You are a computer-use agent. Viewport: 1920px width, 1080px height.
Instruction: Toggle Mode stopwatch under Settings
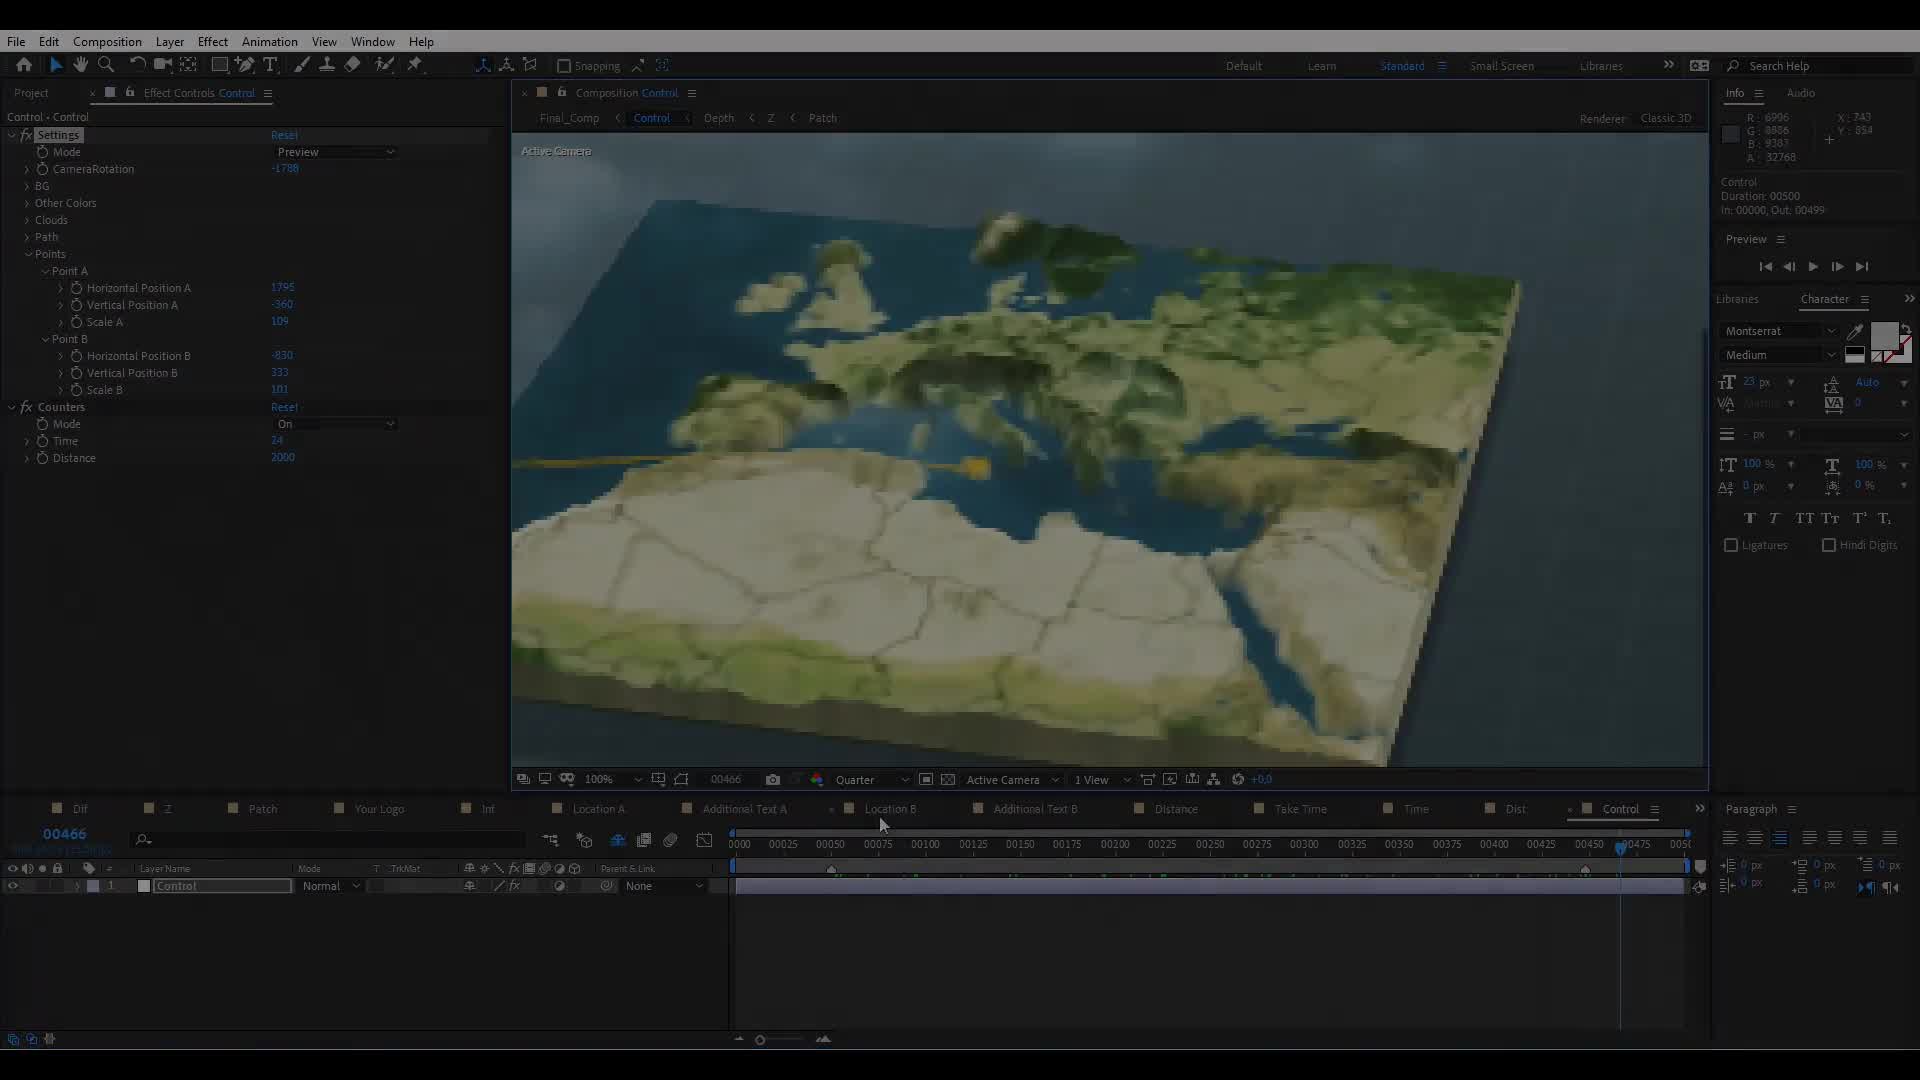coord(42,152)
